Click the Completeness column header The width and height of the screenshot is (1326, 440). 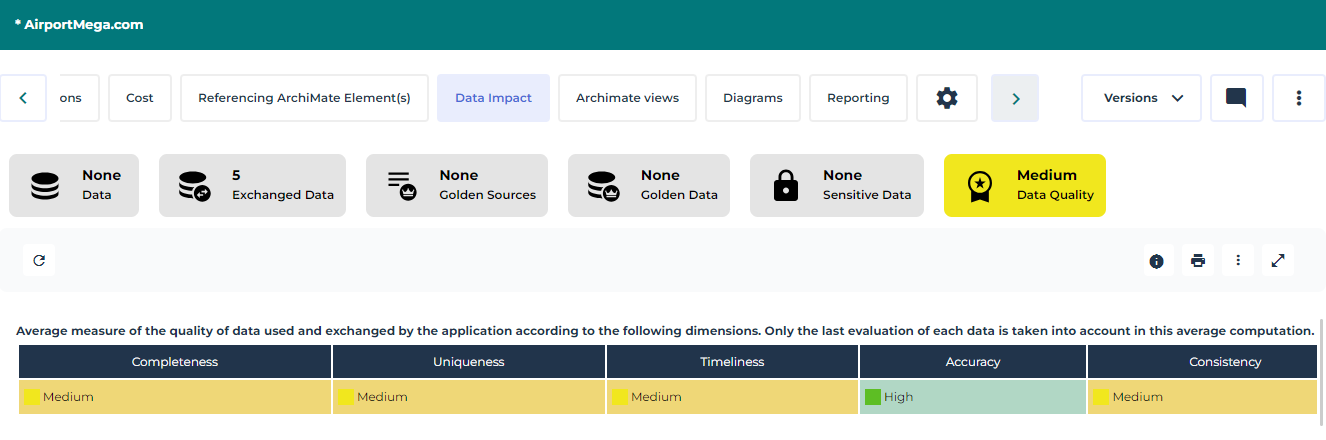click(175, 362)
